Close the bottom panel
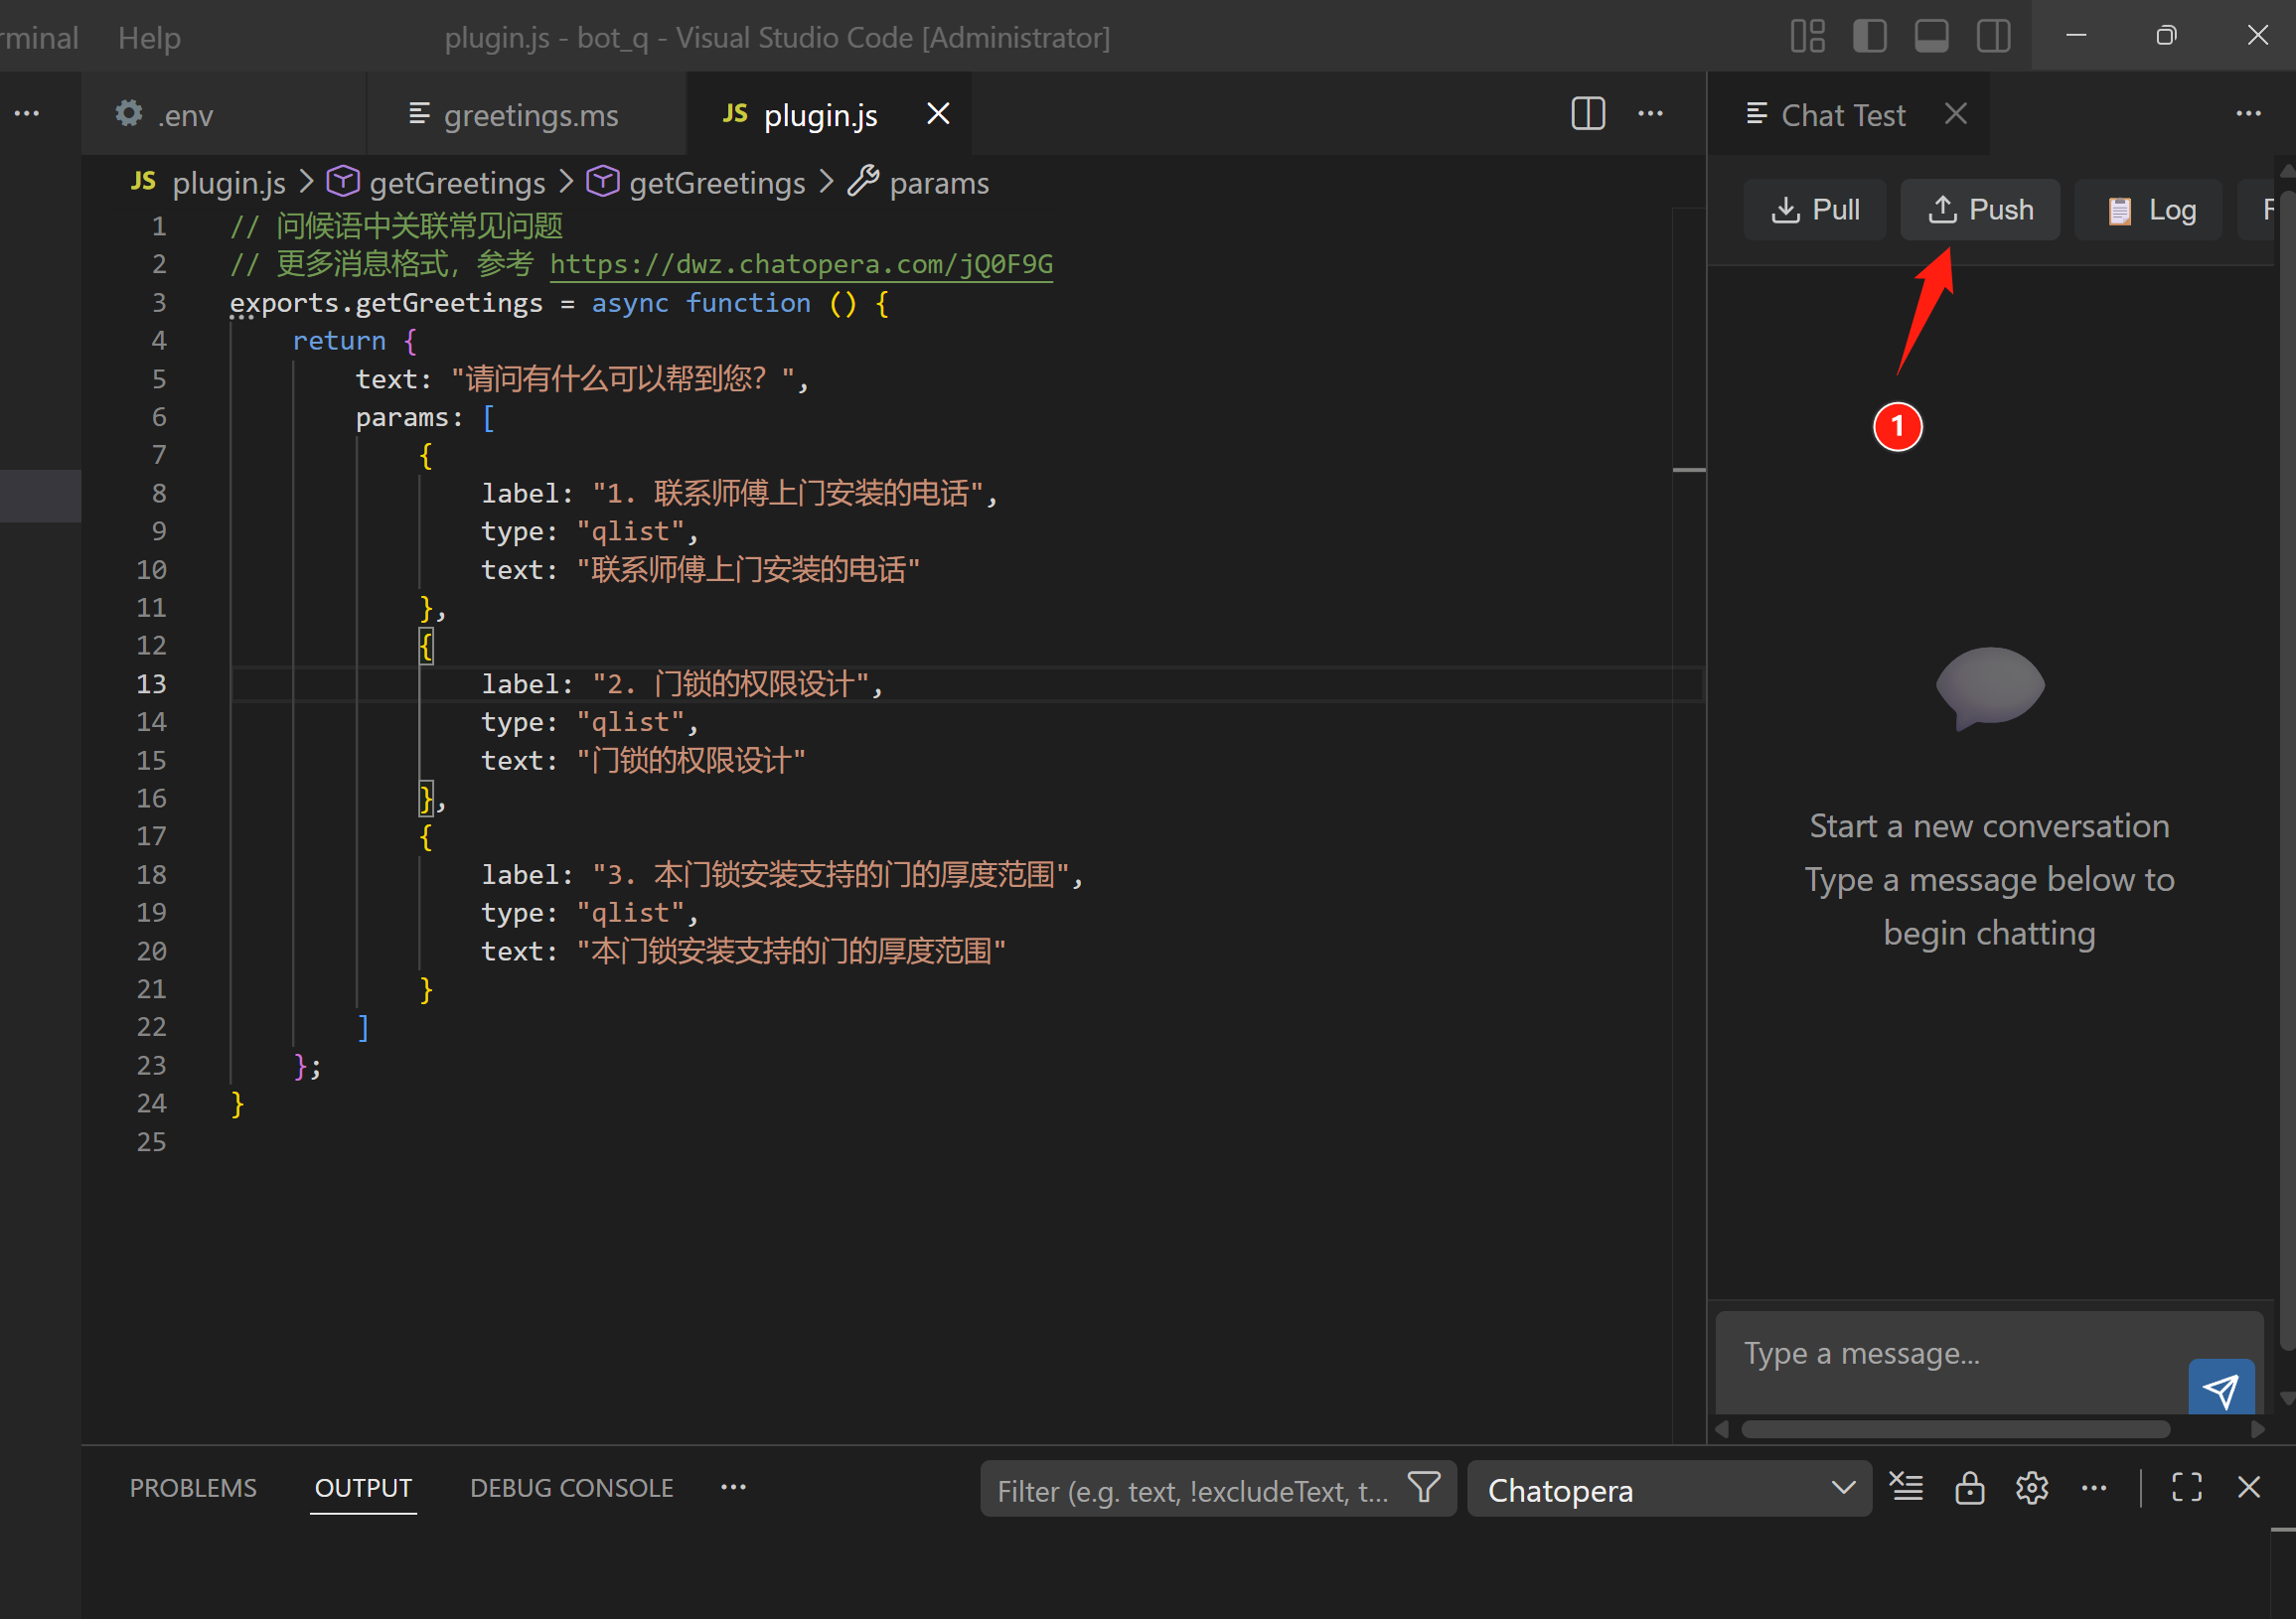Viewport: 2296px width, 1619px height. pos(2248,1488)
